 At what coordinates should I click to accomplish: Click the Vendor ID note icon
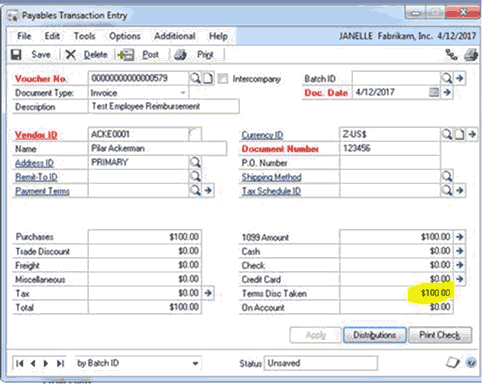click(195, 134)
